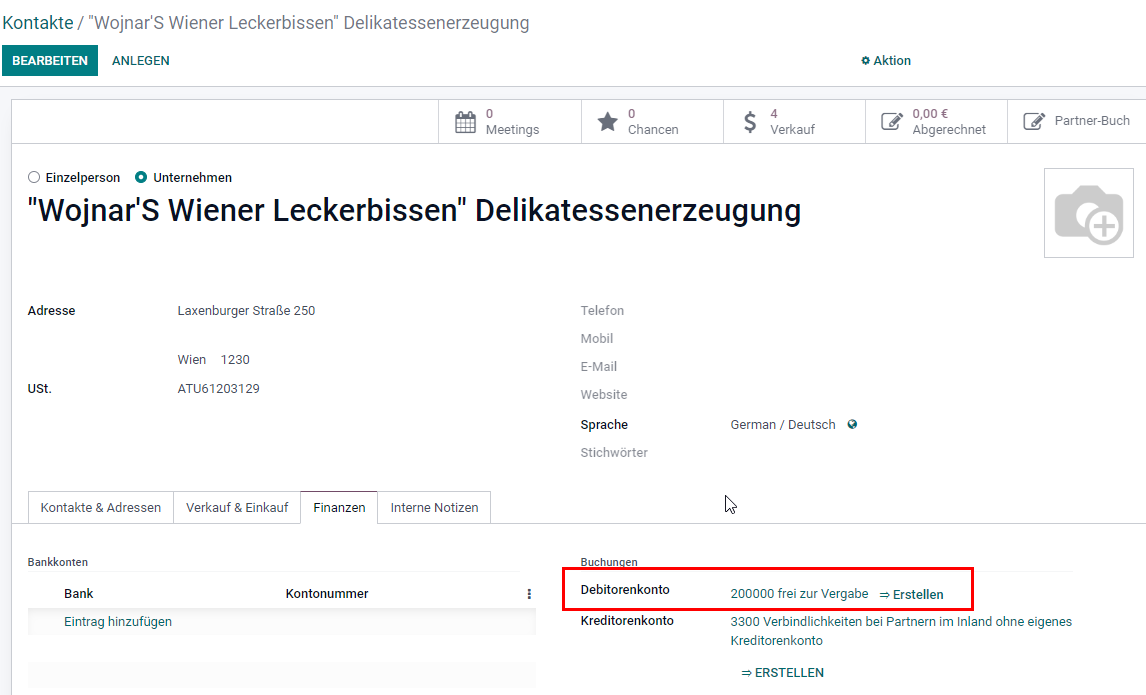Open the Meetings stat button
The height and width of the screenshot is (695, 1146).
509,121
